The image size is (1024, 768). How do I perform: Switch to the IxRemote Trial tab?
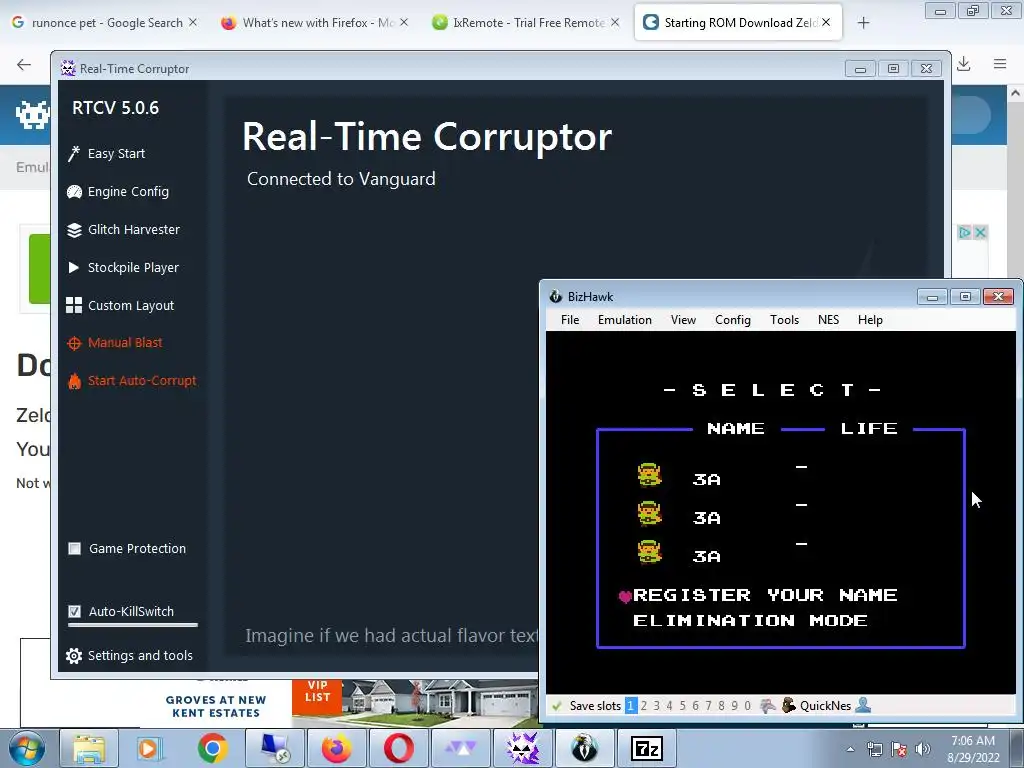pyautogui.click(x=519, y=22)
